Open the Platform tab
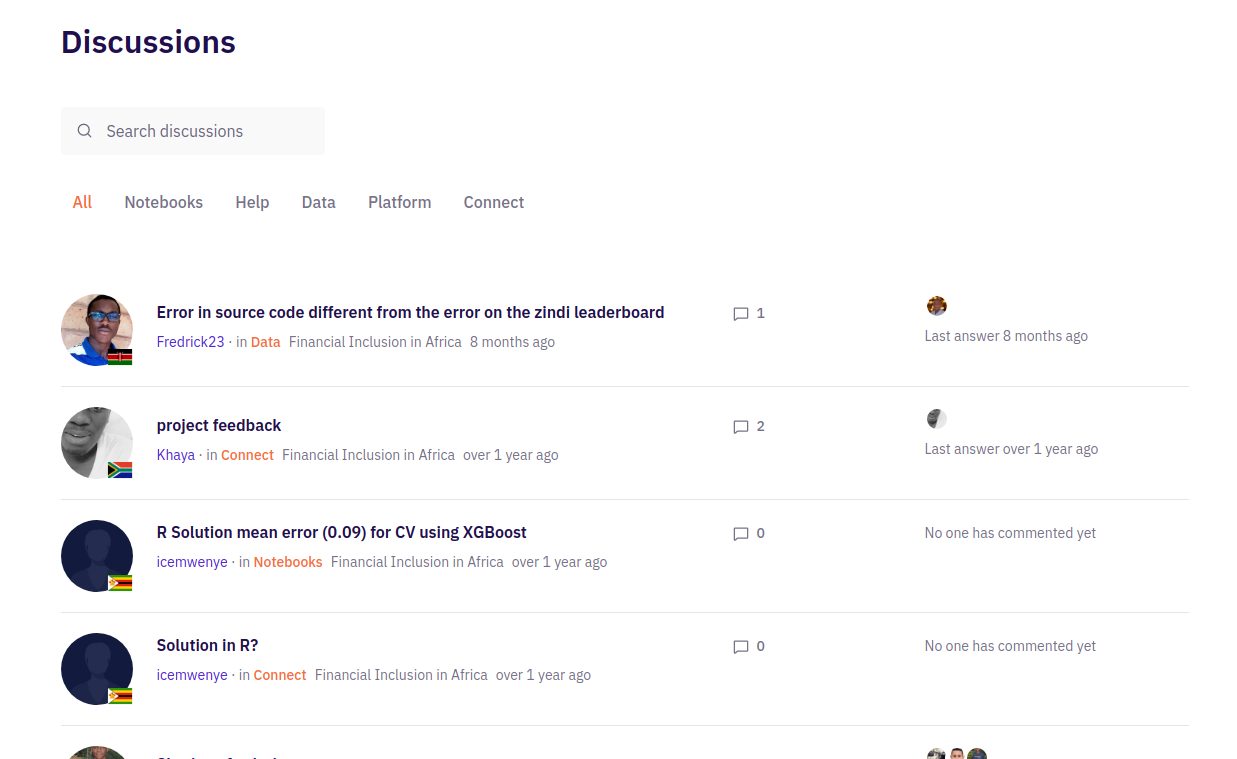The width and height of the screenshot is (1237, 759). 399,202
